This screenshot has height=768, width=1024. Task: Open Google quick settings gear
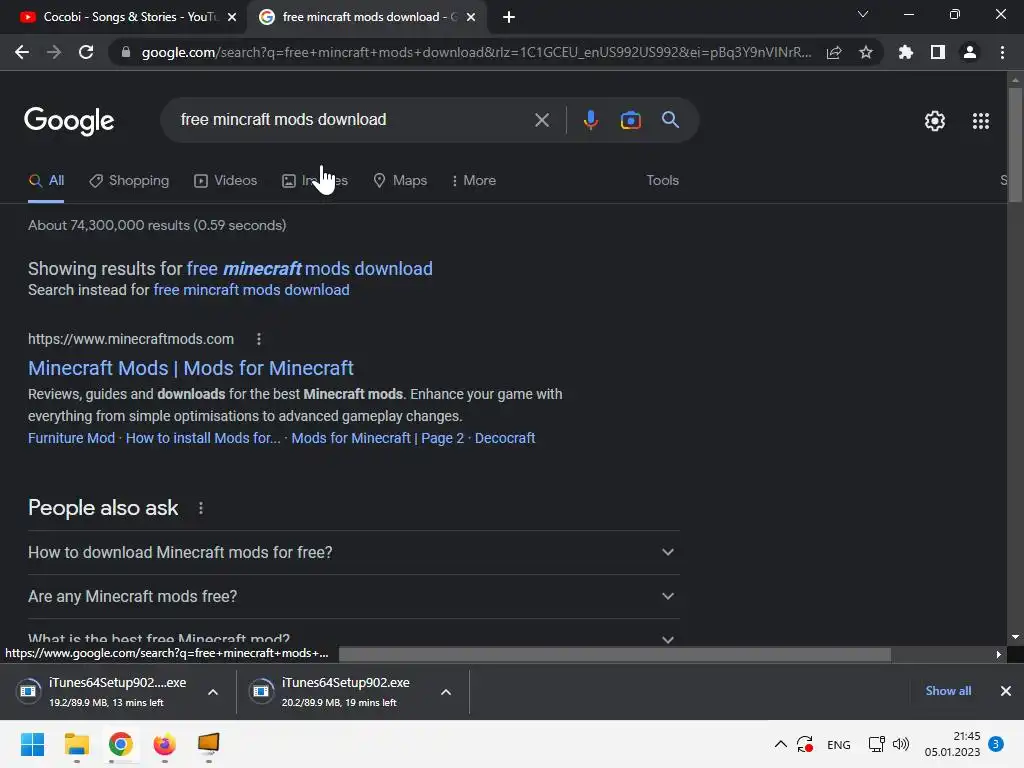(935, 121)
